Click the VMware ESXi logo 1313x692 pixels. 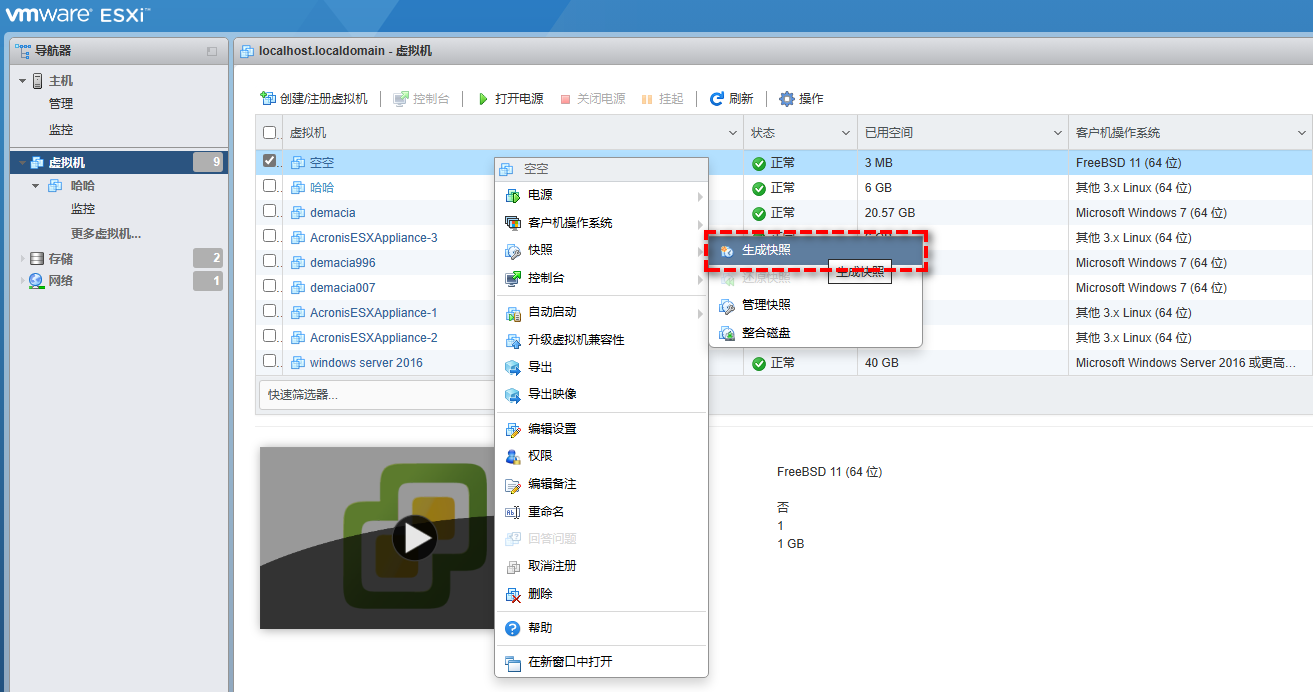78,15
